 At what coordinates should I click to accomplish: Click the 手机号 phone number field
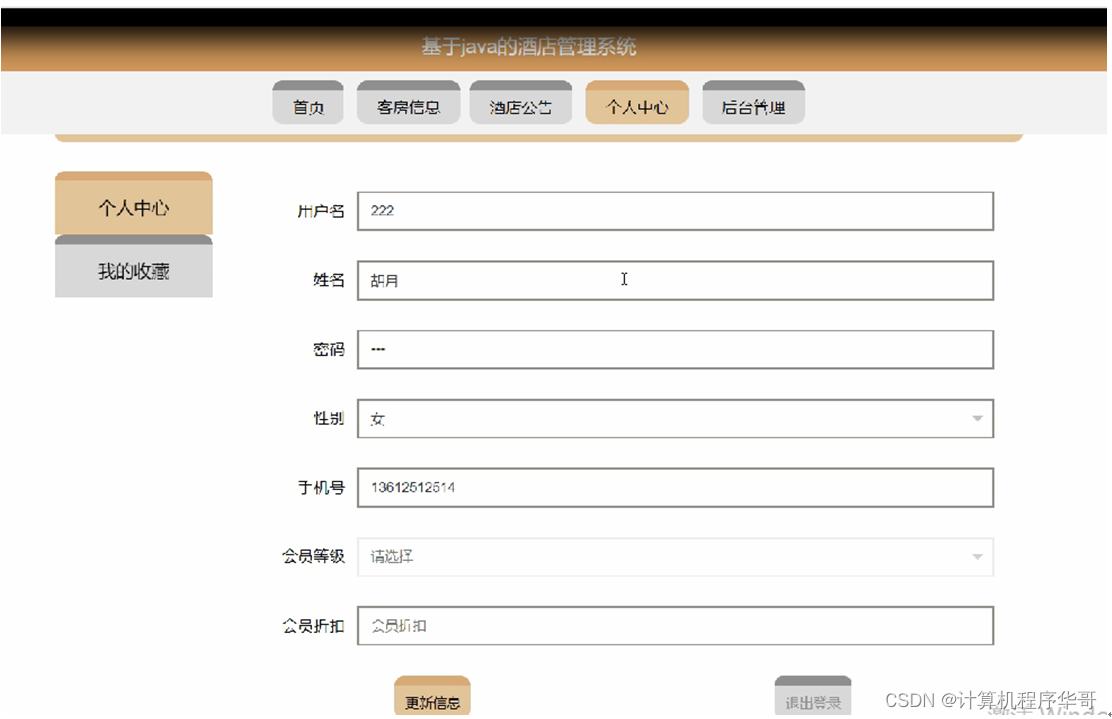click(x=675, y=487)
